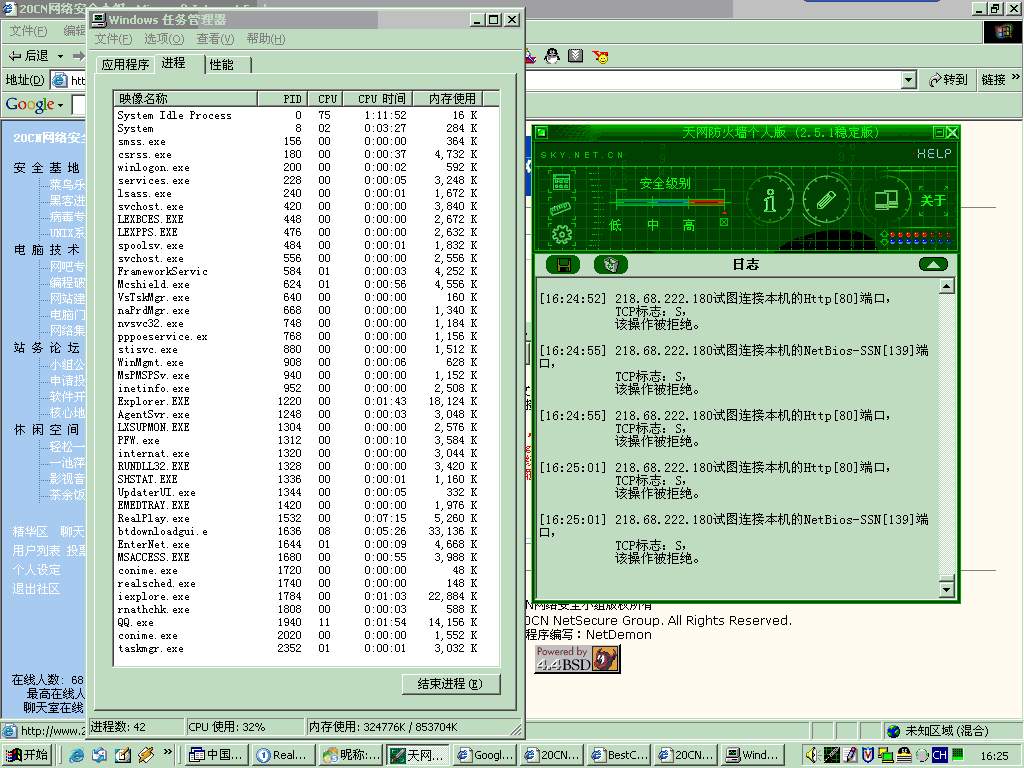Click the small X box below security slider
The width and height of the screenshot is (1024, 768).
point(724,223)
